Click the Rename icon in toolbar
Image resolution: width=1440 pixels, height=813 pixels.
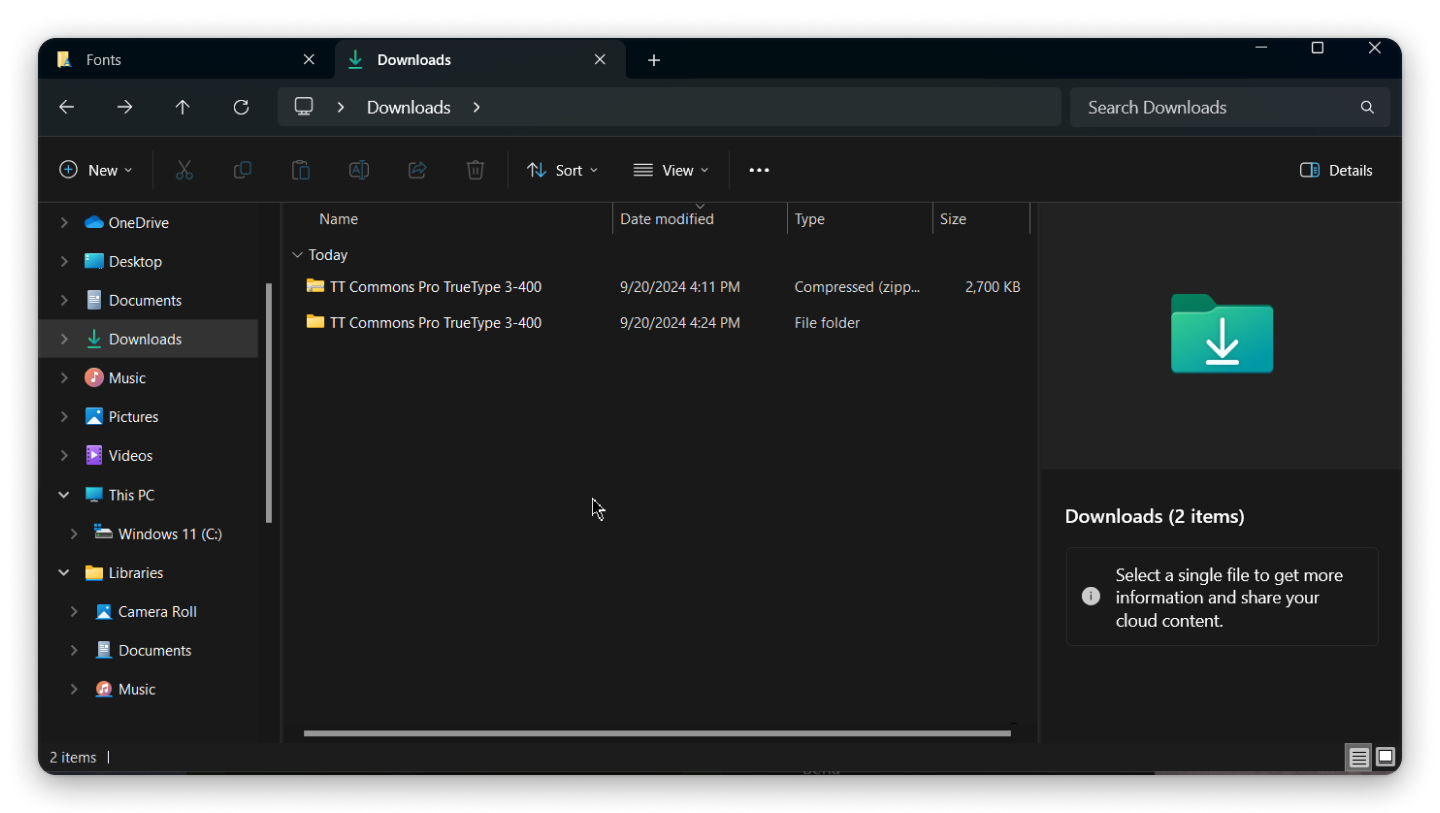pyautogui.click(x=359, y=170)
